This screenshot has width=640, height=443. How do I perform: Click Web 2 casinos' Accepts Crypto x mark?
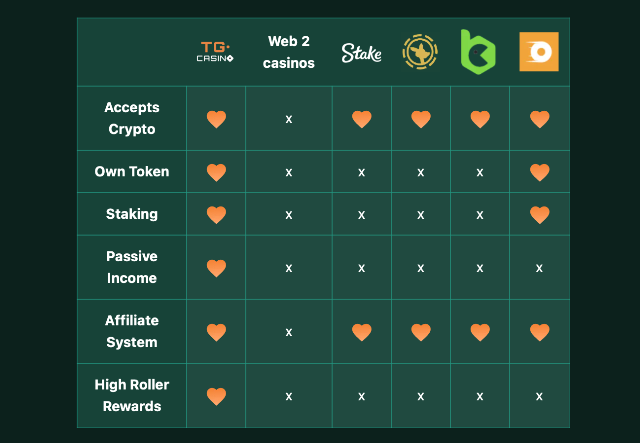coord(289,119)
